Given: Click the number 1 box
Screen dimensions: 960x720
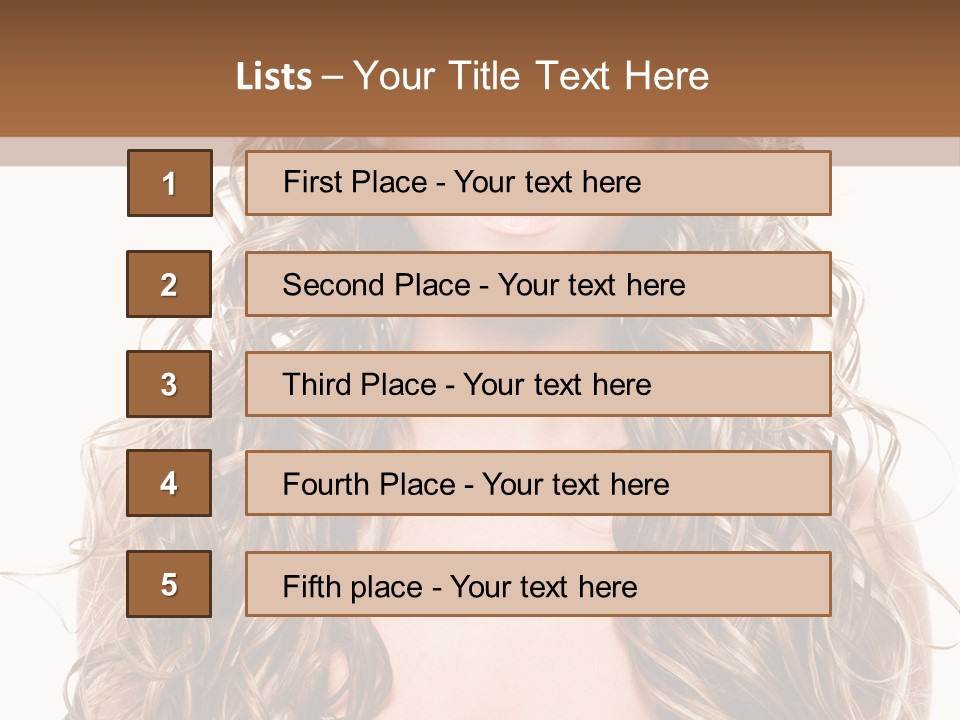Looking at the screenshot, I should (169, 183).
